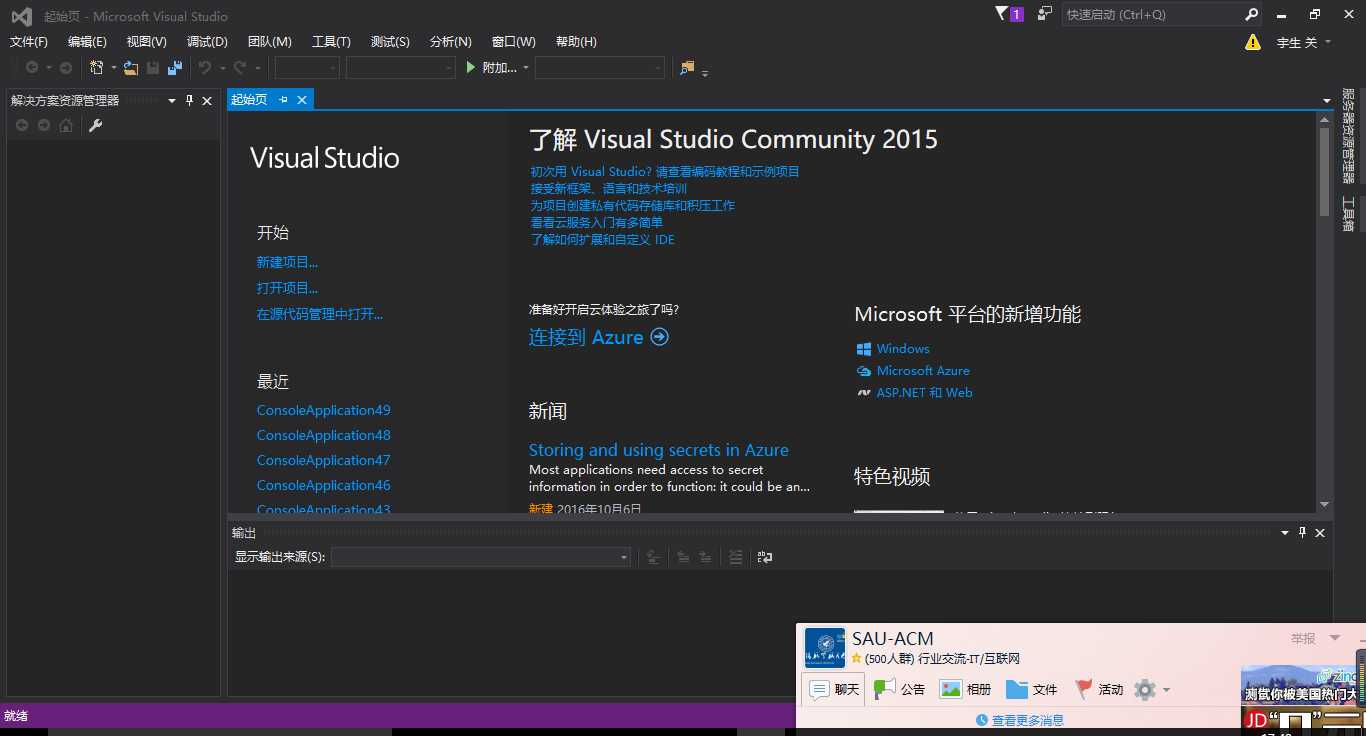
Task: Click Clear All icon in Output panel
Action: pyautogui.click(x=736, y=557)
